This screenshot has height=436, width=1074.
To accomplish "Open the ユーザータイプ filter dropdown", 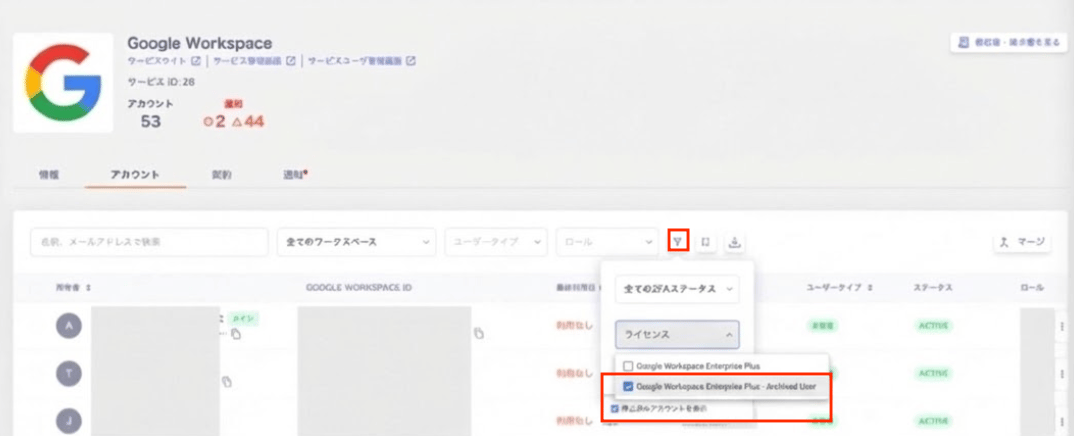I will click(x=496, y=242).
